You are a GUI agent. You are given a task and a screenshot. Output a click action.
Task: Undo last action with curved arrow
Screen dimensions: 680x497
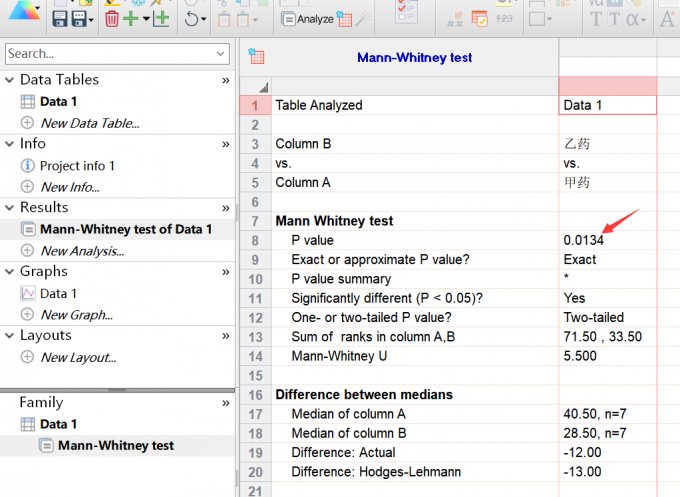coord(191,19)
